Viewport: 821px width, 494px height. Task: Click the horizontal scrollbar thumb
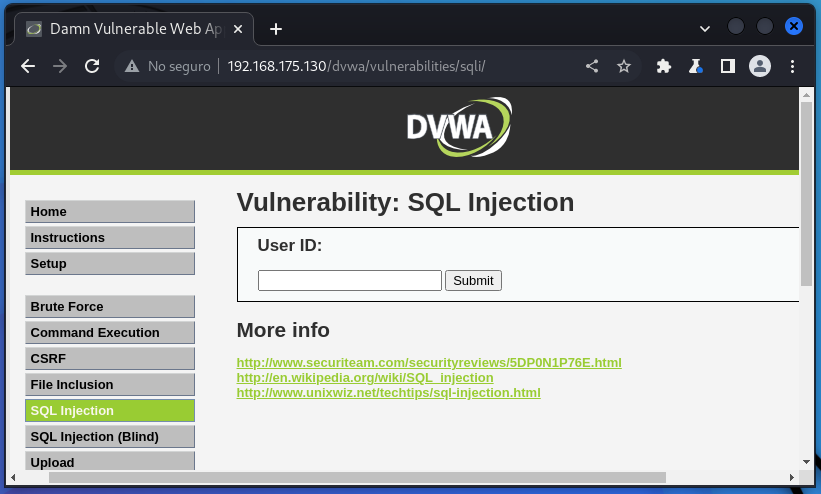(357, 477)
